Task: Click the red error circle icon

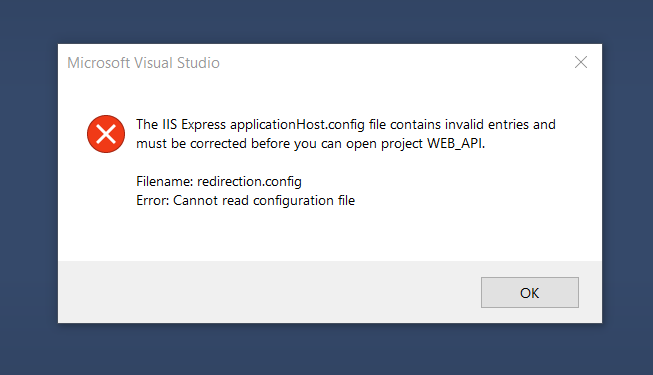Action: point(106,134)
